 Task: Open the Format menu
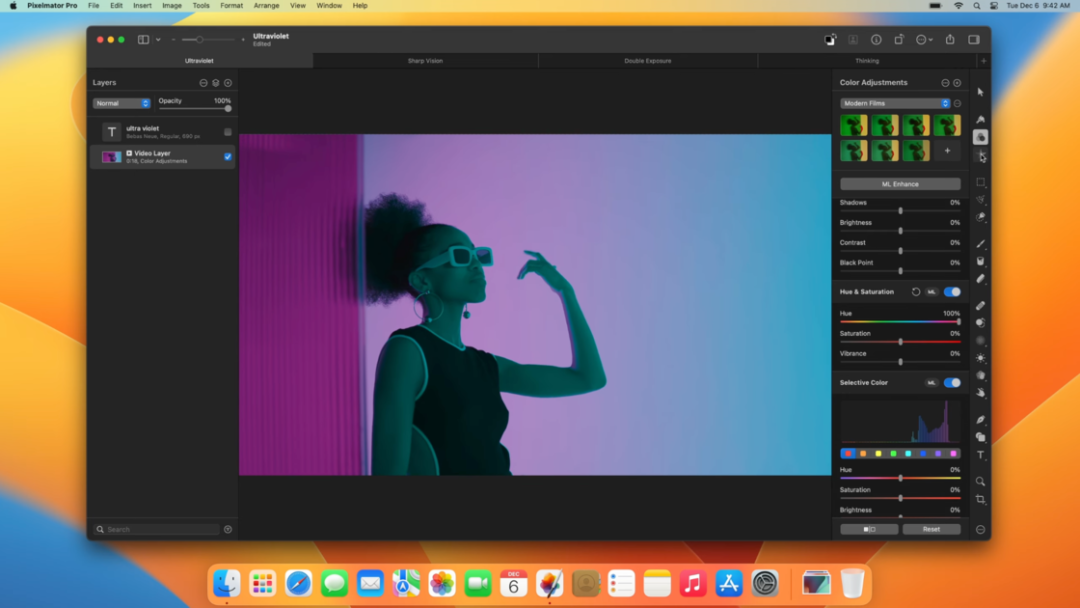point(231,6)
